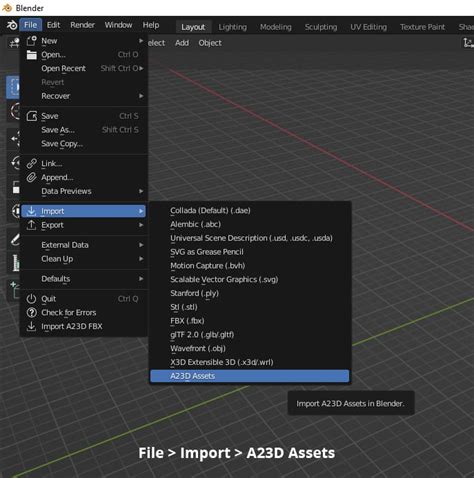
Task: Click the highlighted Import menu entry
Action: click(x=84, y=211)
